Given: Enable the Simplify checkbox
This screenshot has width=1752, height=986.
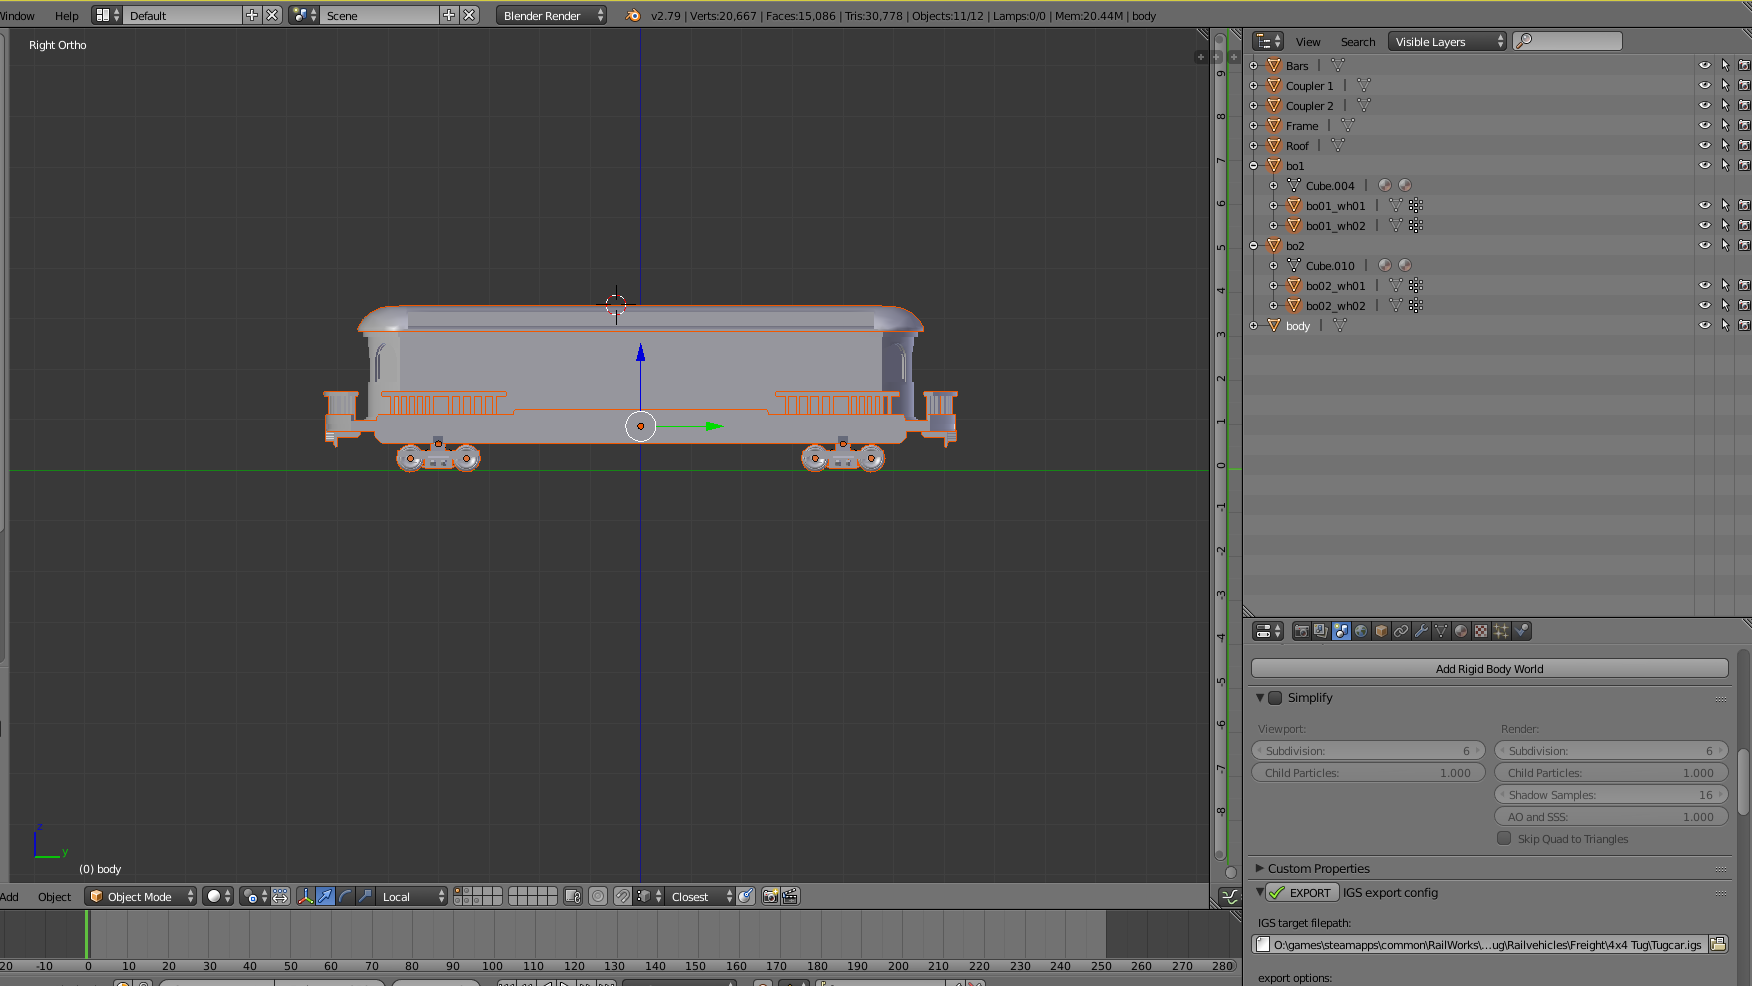Looking at the screenshot, I should [x=1275, y=698].
